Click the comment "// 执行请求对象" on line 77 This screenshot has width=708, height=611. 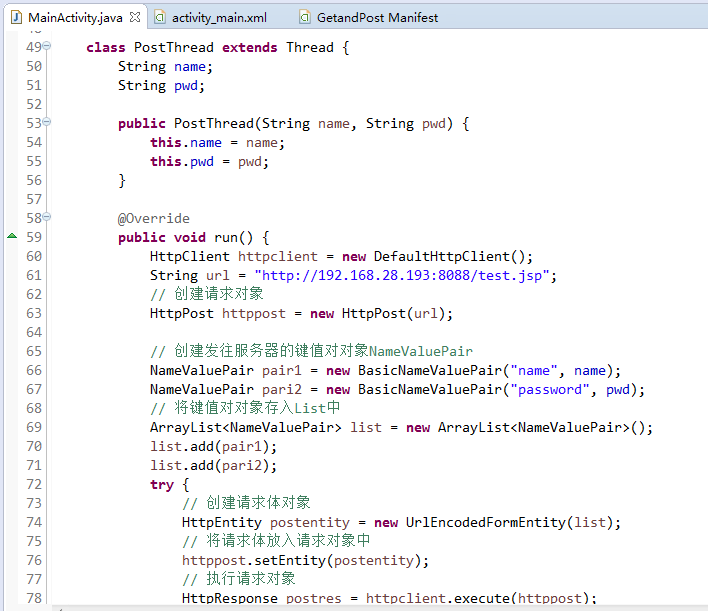coord(238,578)
